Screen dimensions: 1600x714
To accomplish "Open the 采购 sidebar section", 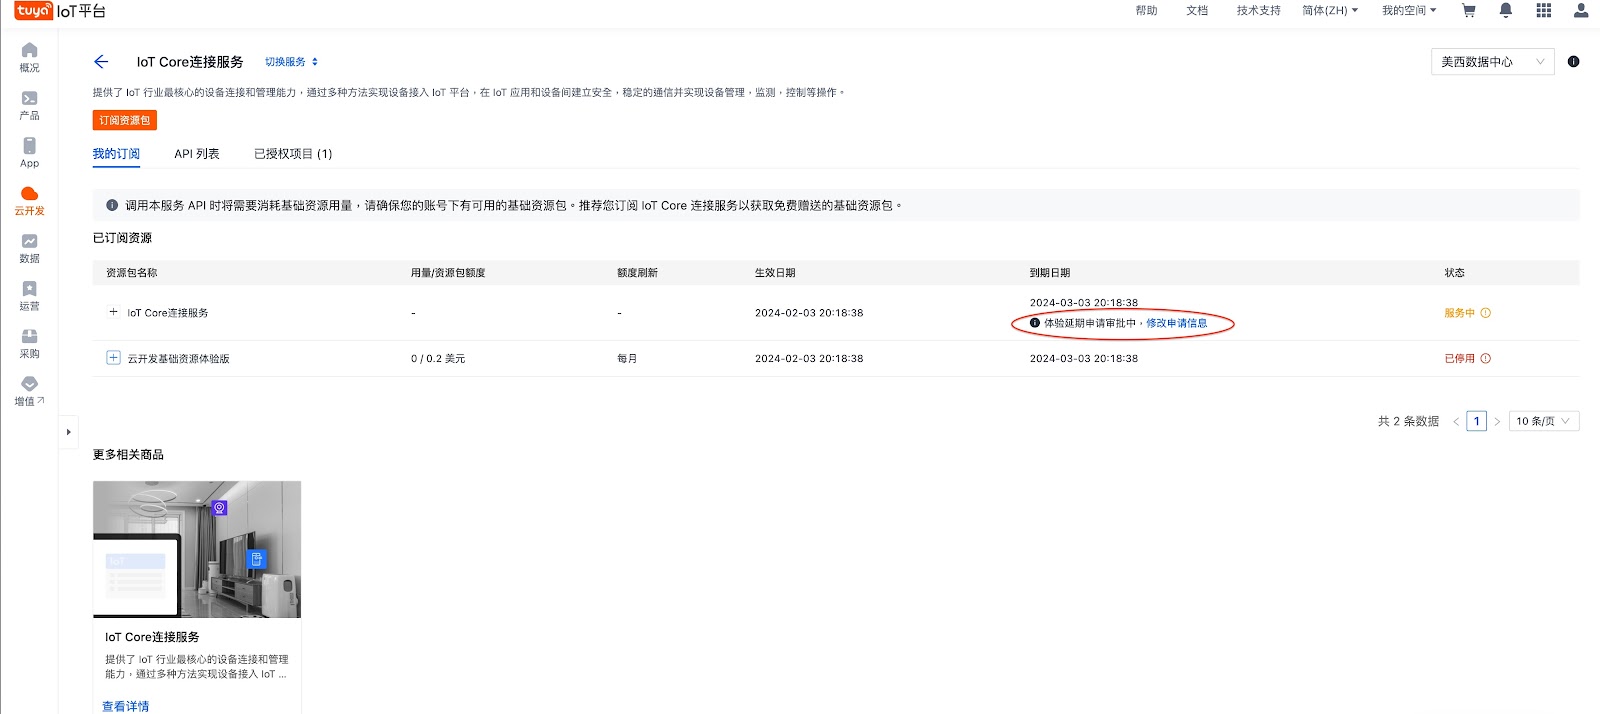I will 29,343.
